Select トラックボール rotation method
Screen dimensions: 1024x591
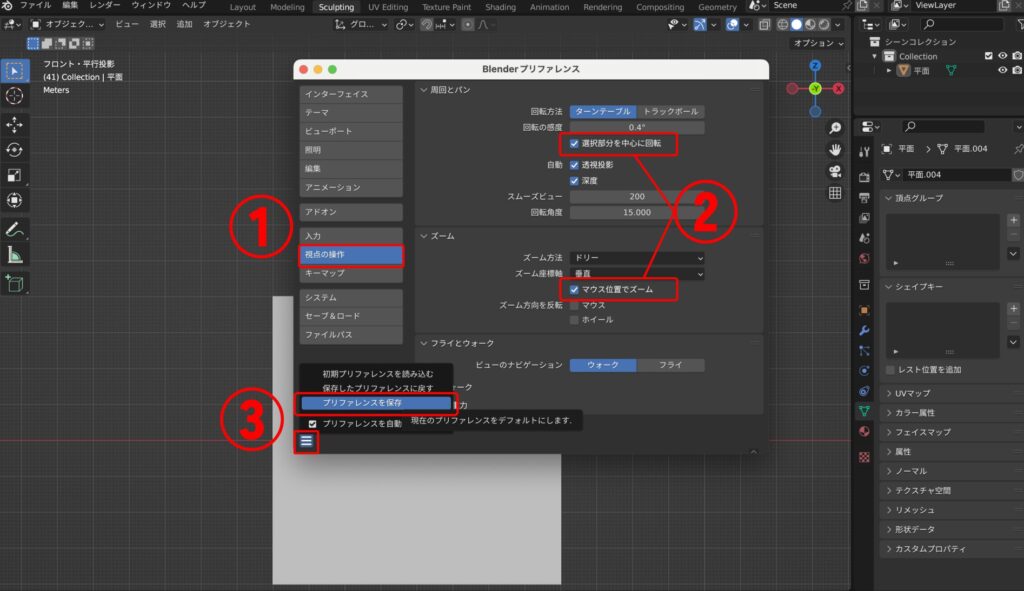[670, 111]
